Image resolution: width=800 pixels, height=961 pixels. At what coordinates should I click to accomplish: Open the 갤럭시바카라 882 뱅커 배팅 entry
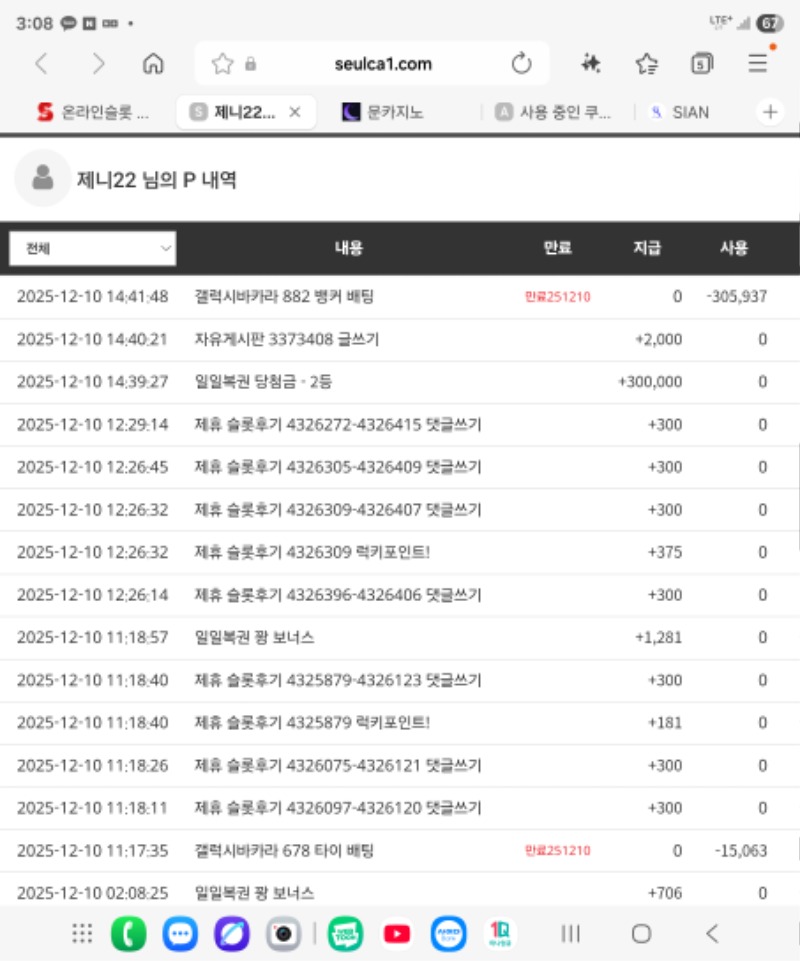click(283, 296)
